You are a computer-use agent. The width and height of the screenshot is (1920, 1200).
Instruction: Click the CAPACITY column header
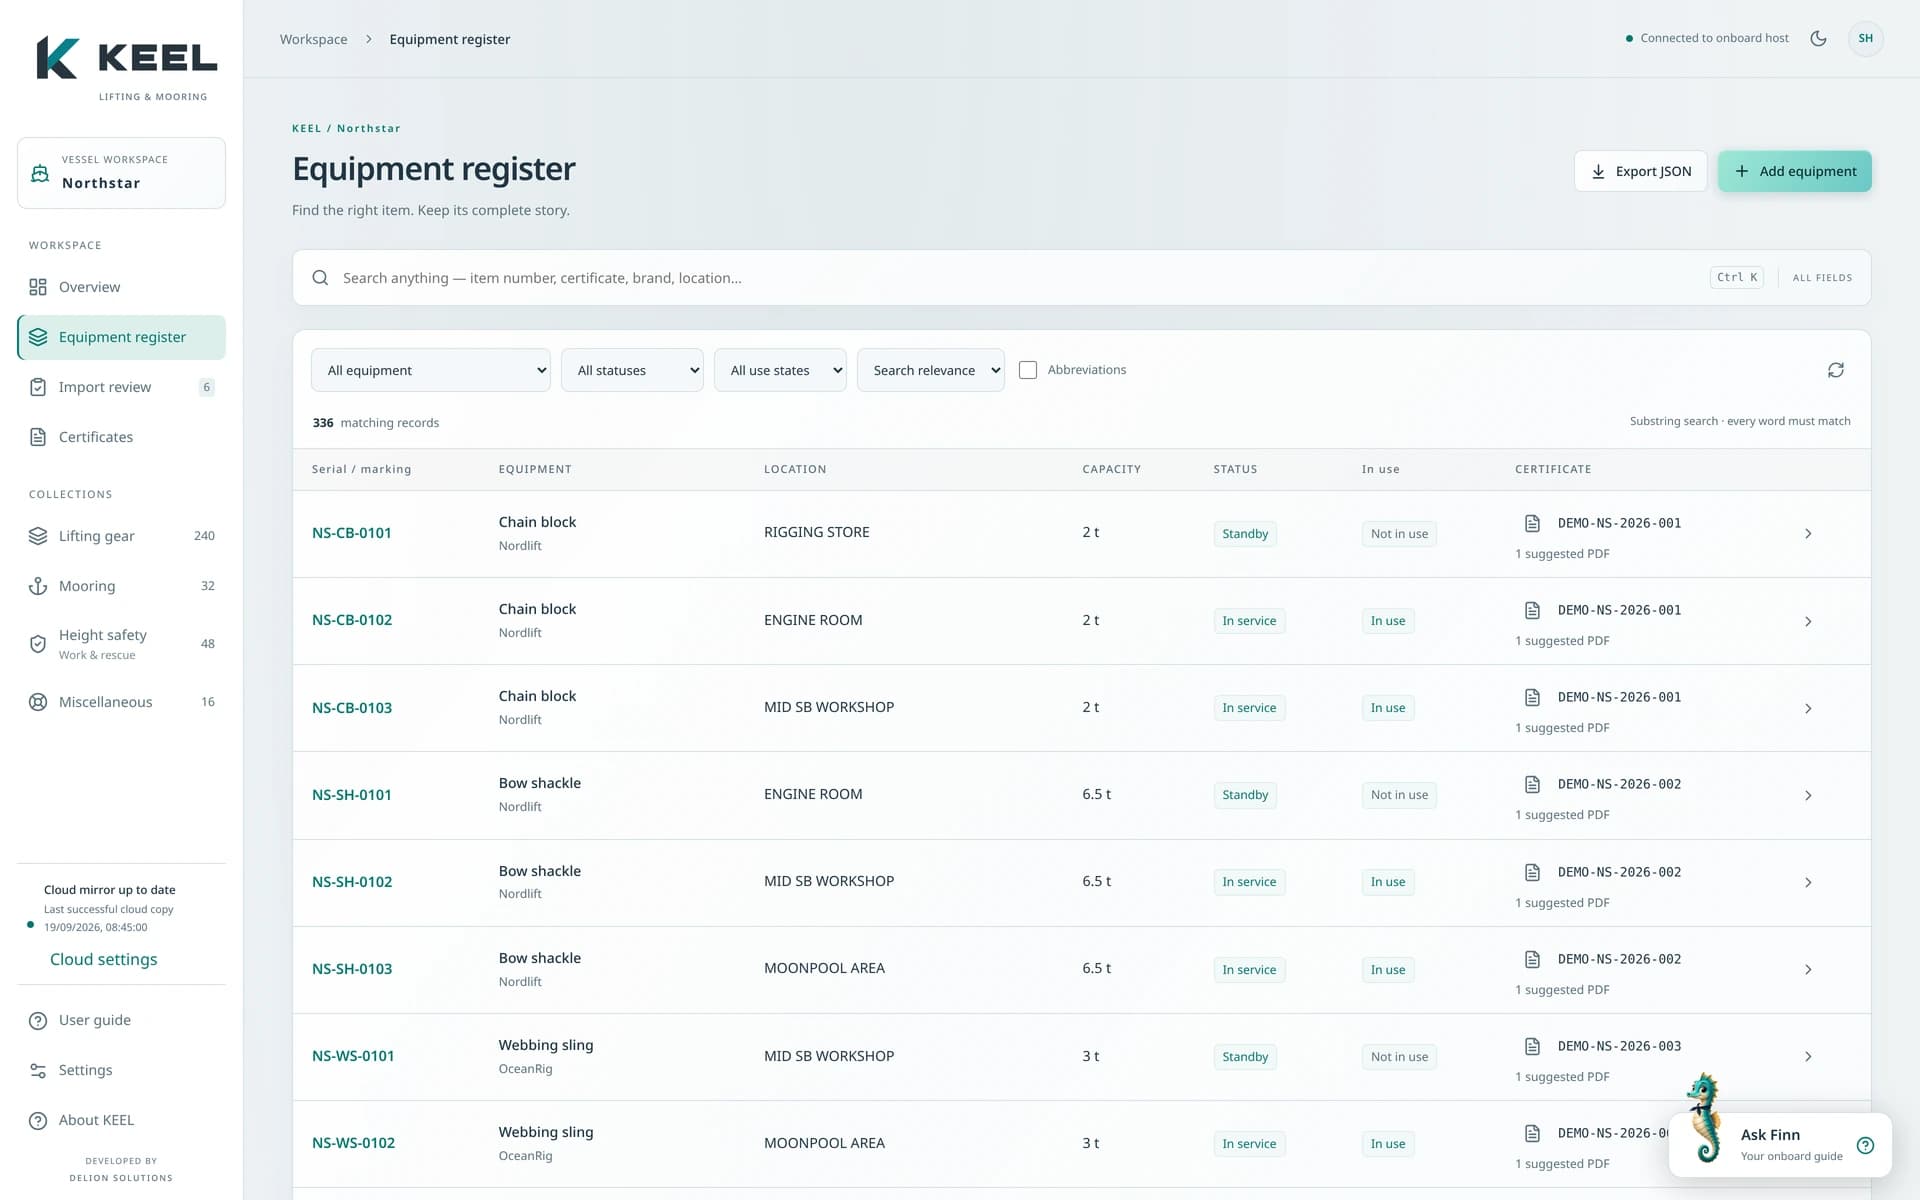(1111, 469)
